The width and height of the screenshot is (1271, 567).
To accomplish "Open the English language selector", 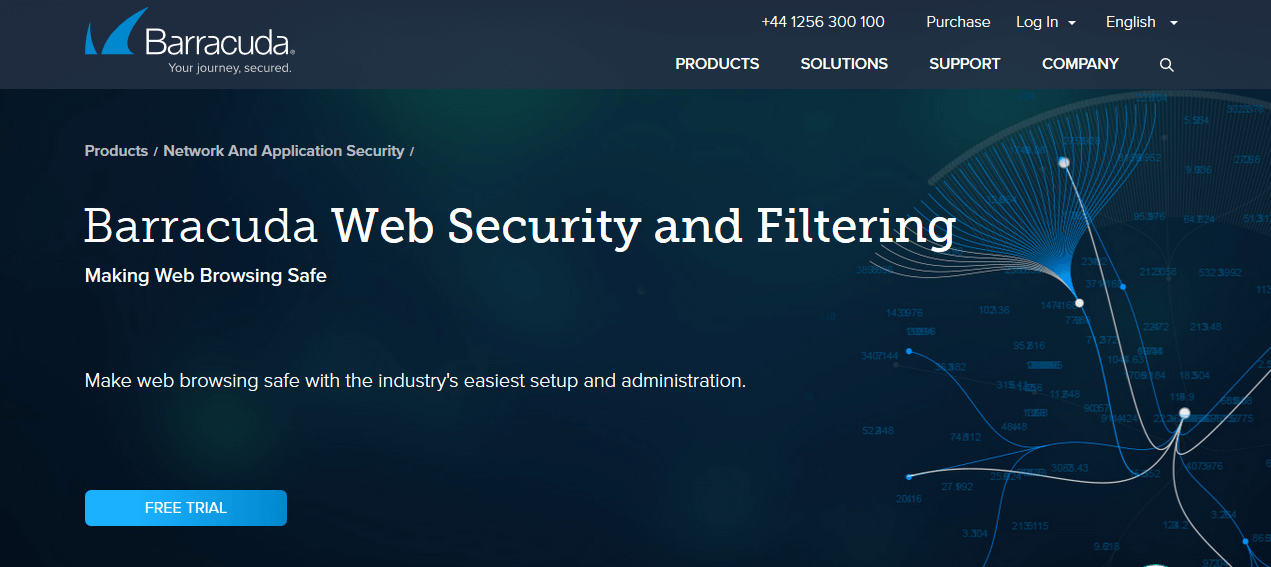I will pyautogui.click(x=1142, y=22).
